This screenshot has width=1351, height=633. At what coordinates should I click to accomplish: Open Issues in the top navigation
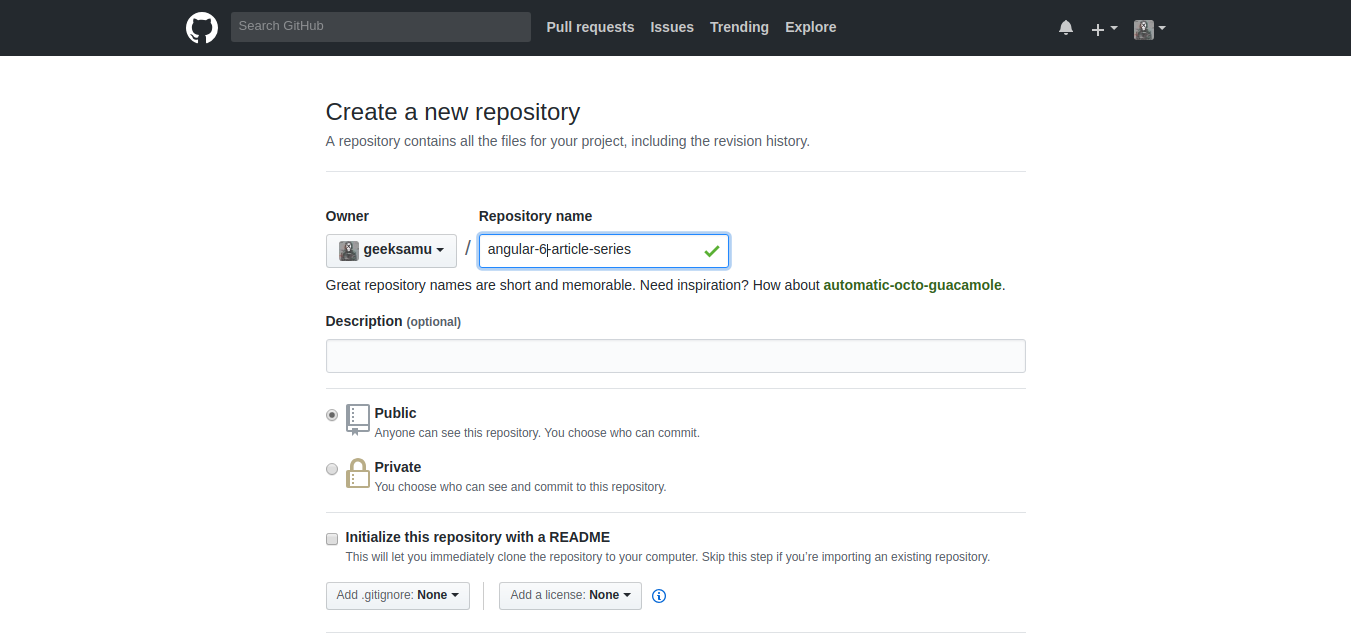pos(672,27)
